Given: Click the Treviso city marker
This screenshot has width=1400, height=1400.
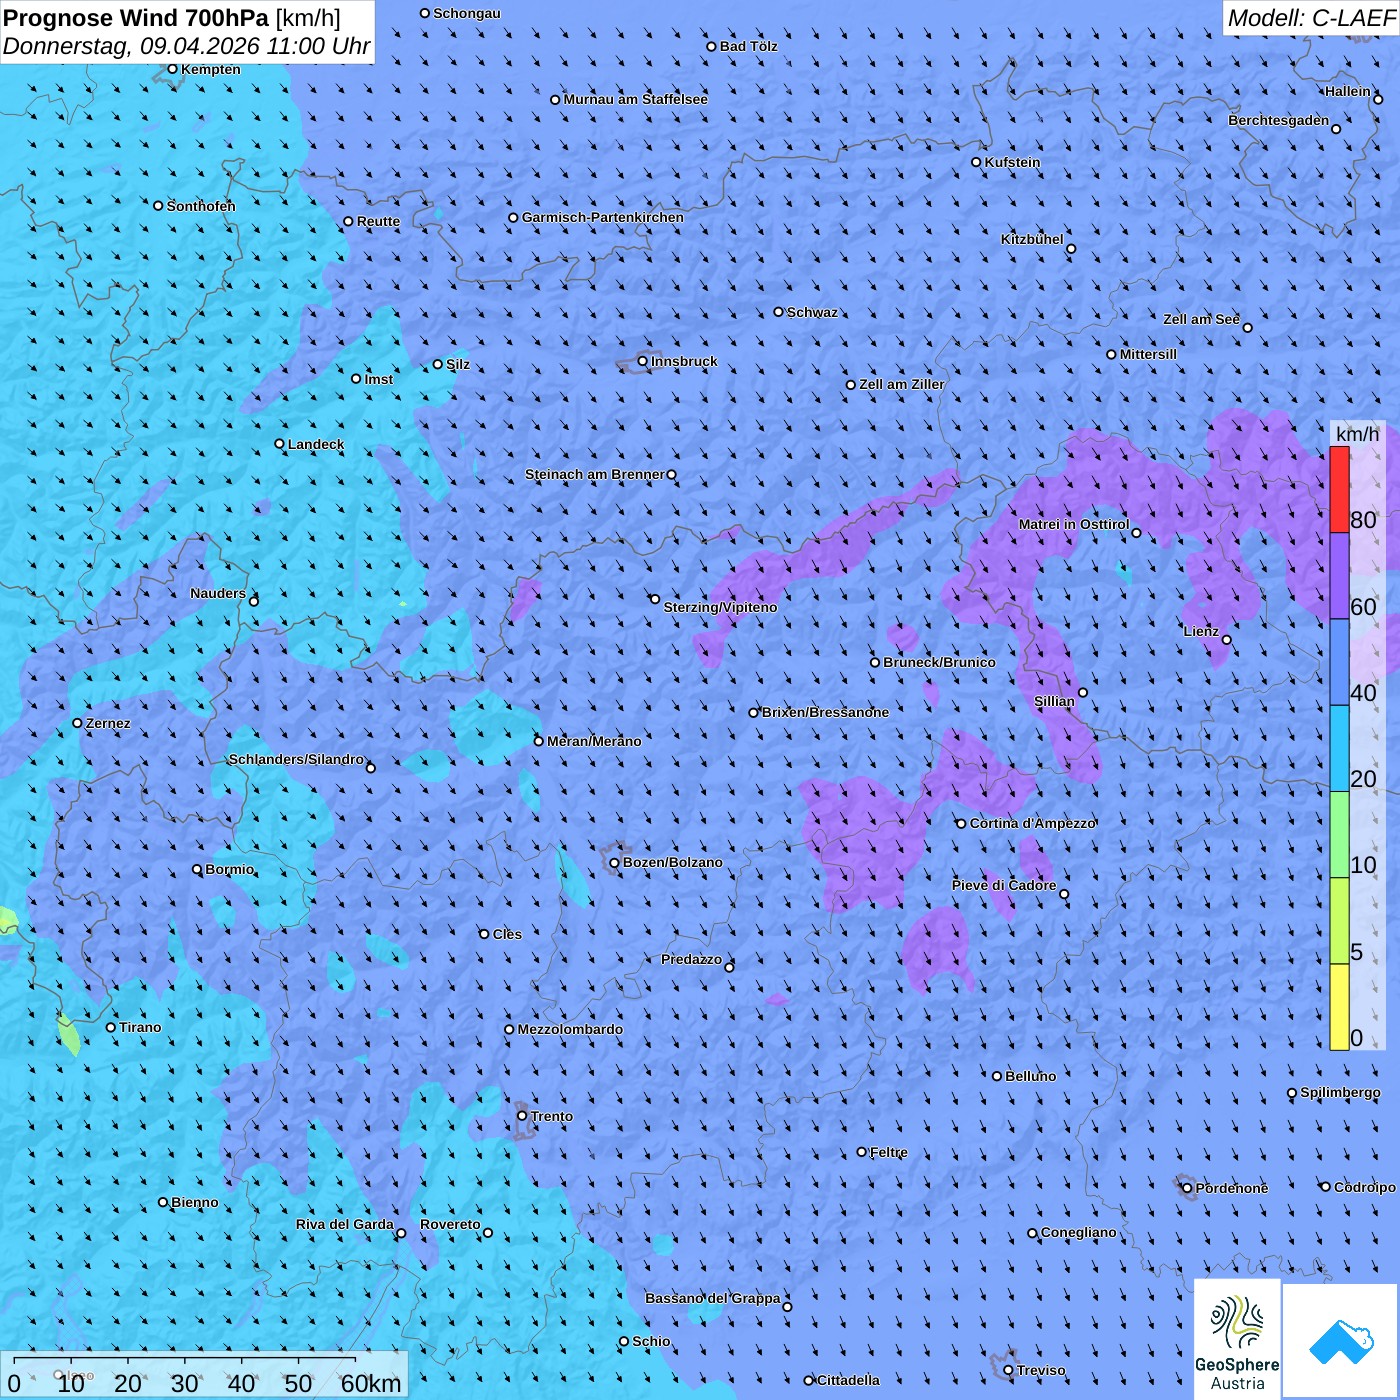Looking at the screenshot, I should pos(1009,1370).
